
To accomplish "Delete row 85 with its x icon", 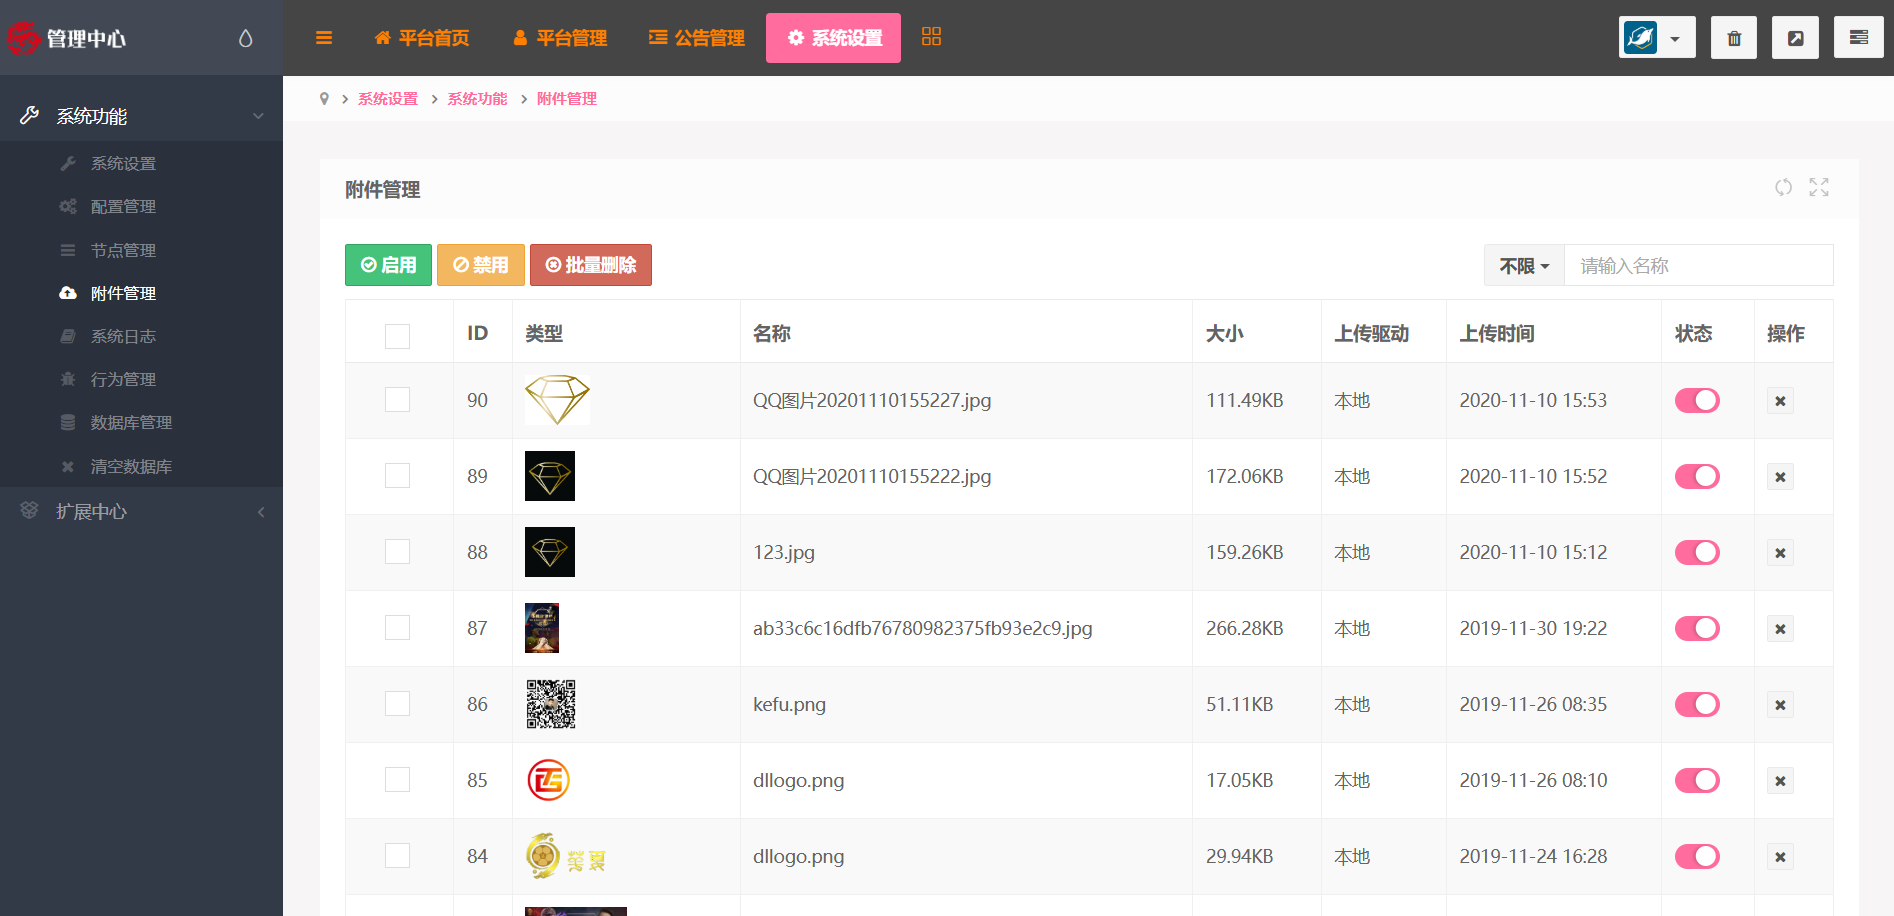I will click(1780, 781).
